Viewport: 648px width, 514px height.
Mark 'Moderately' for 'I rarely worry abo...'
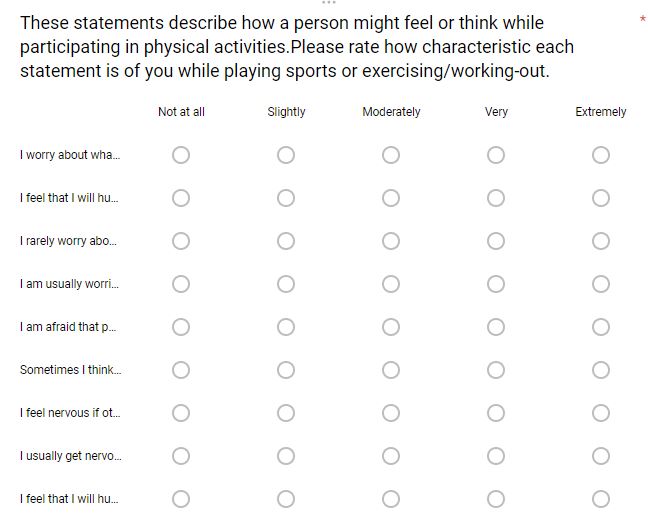[x=391, y=241]
